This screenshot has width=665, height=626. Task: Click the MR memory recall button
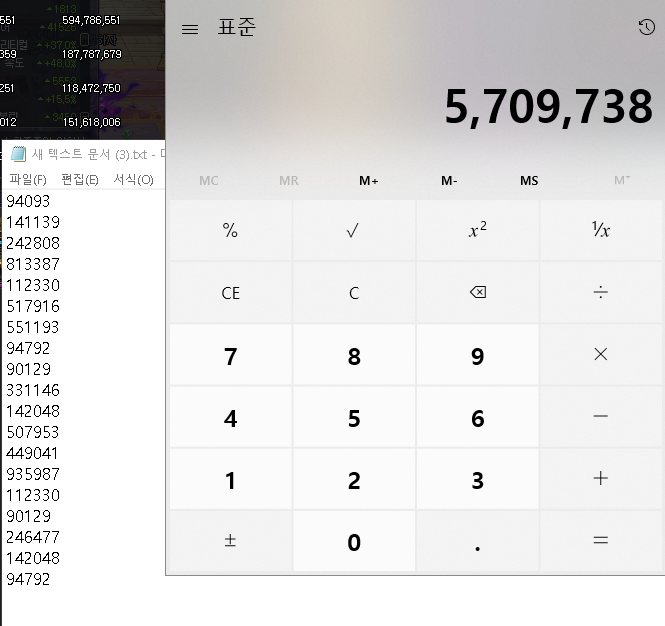tap(289, 181)
